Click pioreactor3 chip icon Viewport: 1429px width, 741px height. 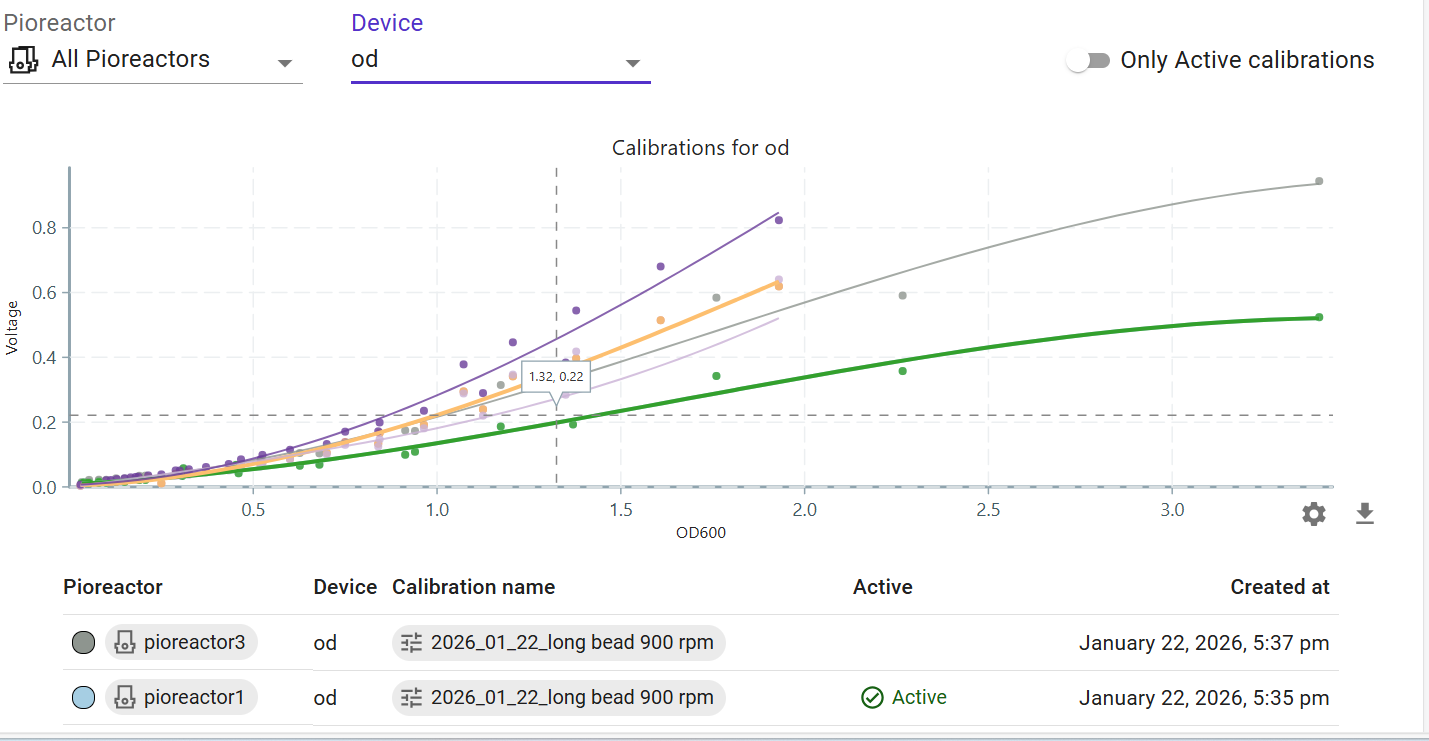[125, 642]
